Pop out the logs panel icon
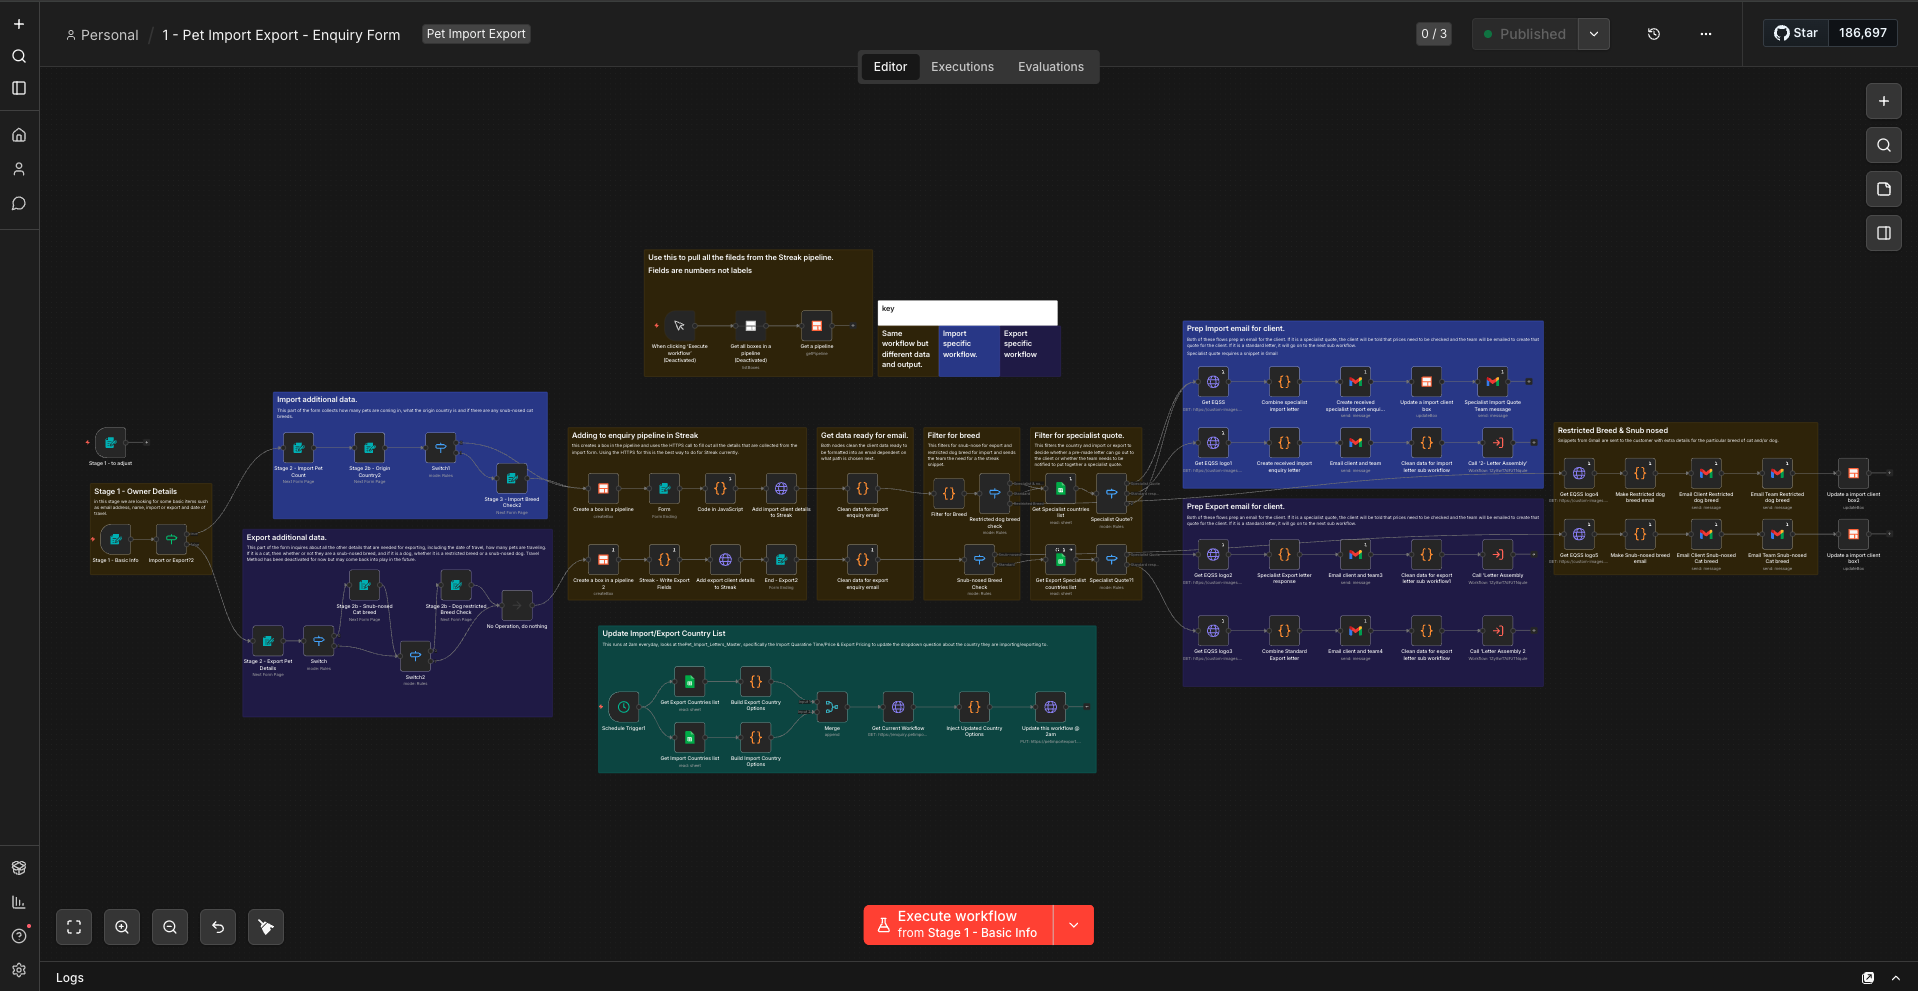This screenshot has height=991, width=1918. click(1868, 978)
